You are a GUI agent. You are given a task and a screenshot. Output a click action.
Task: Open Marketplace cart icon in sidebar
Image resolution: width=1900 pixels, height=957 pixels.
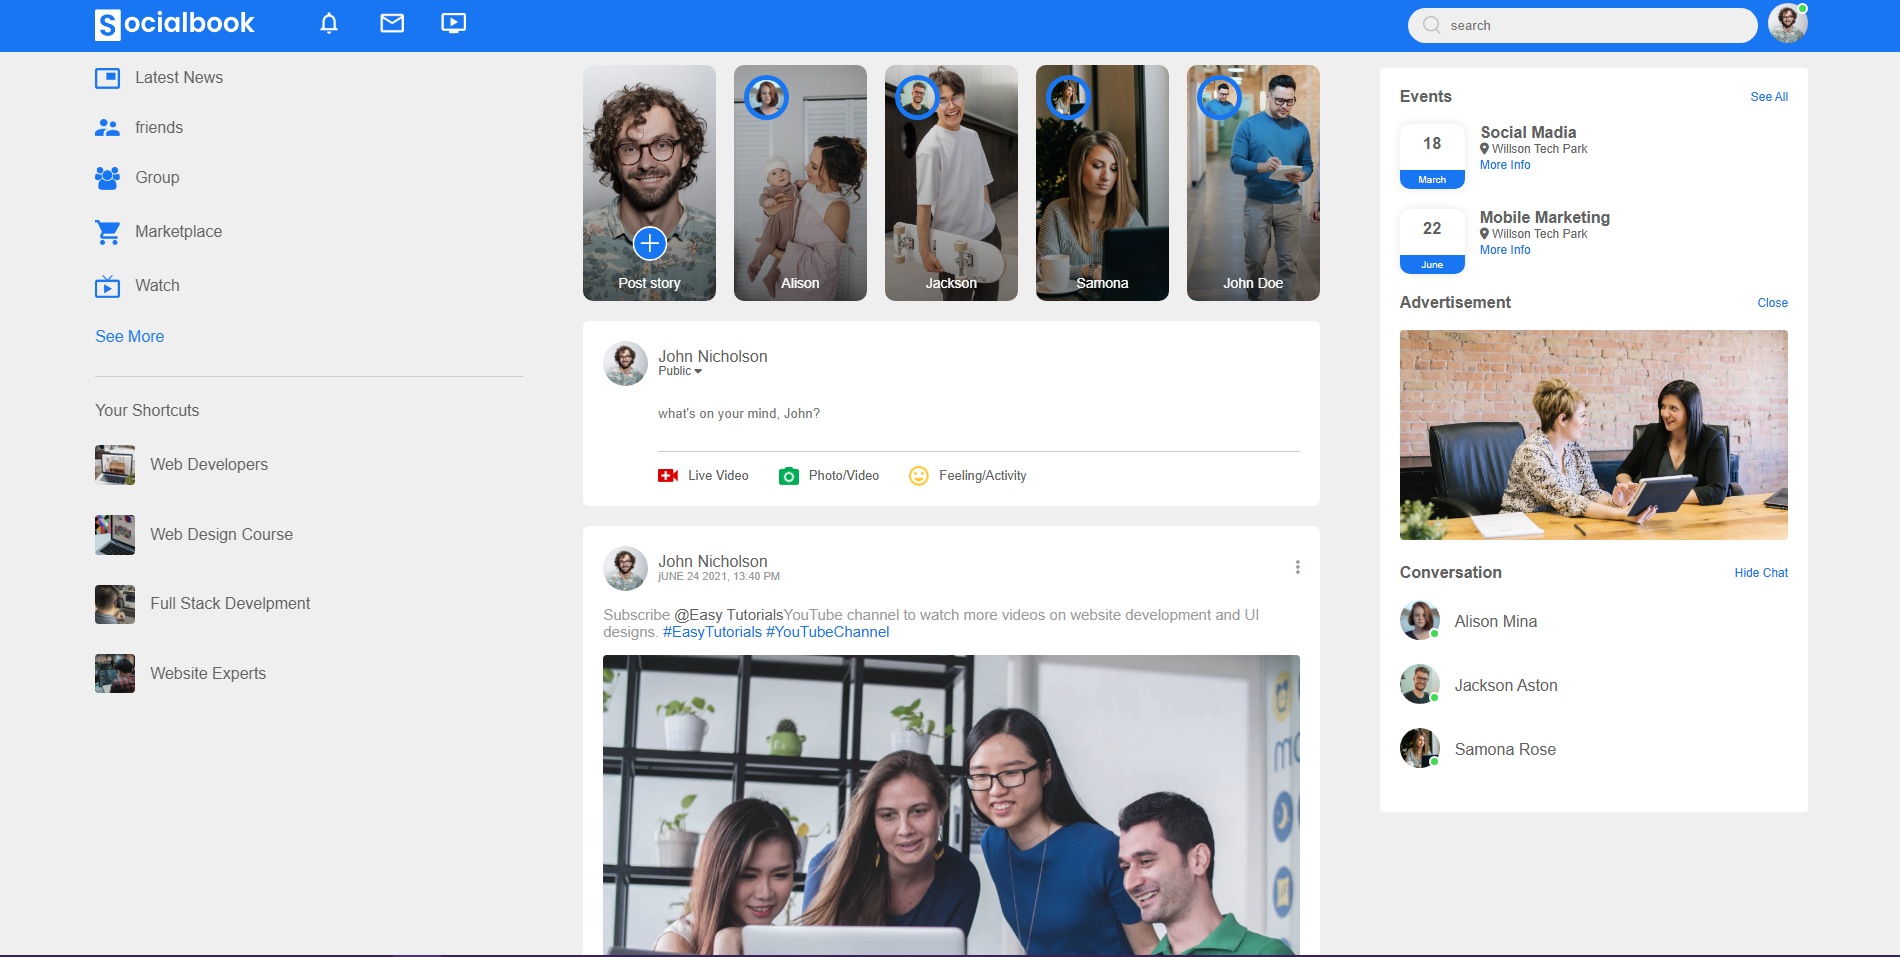[x=108, y=232]
